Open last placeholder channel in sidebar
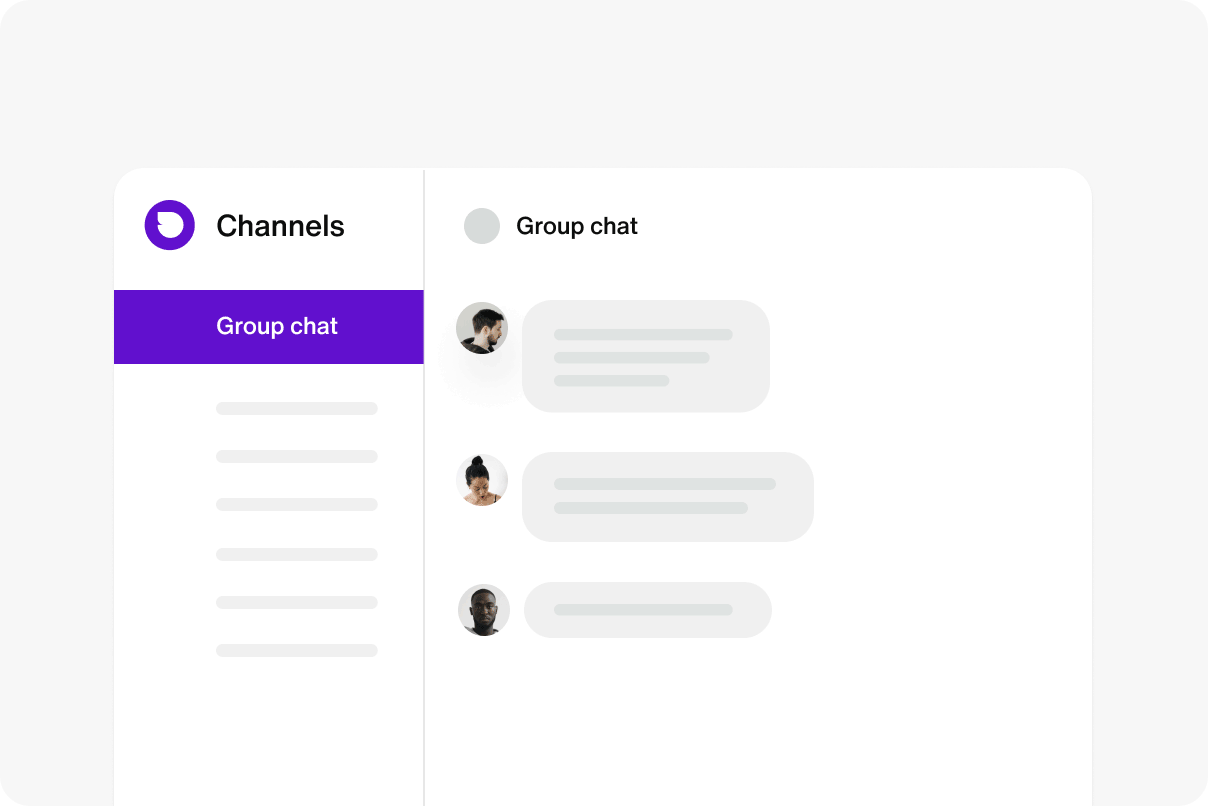1208x806 pixels. (297, 650)
